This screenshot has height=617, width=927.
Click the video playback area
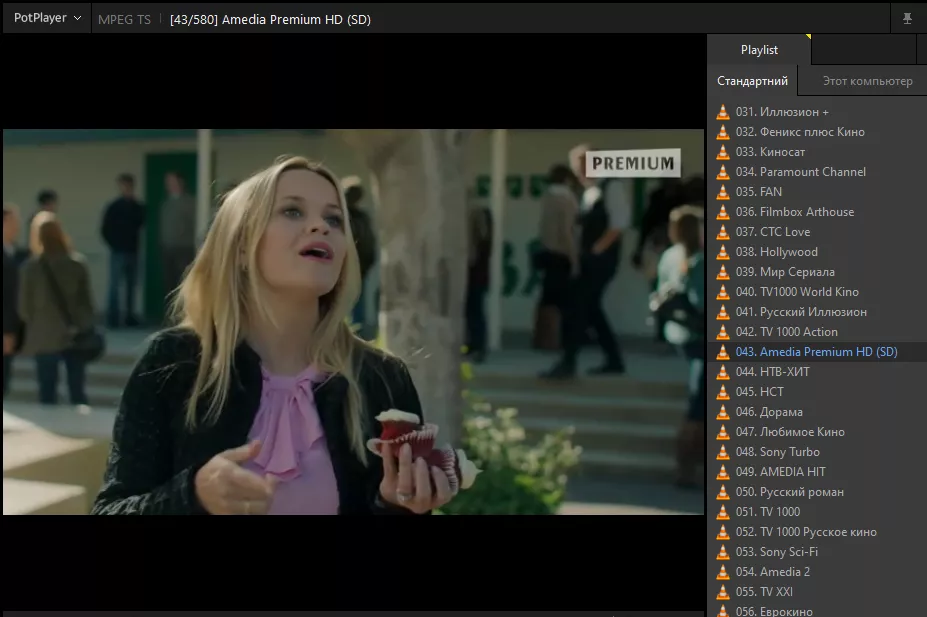point(354,322)
